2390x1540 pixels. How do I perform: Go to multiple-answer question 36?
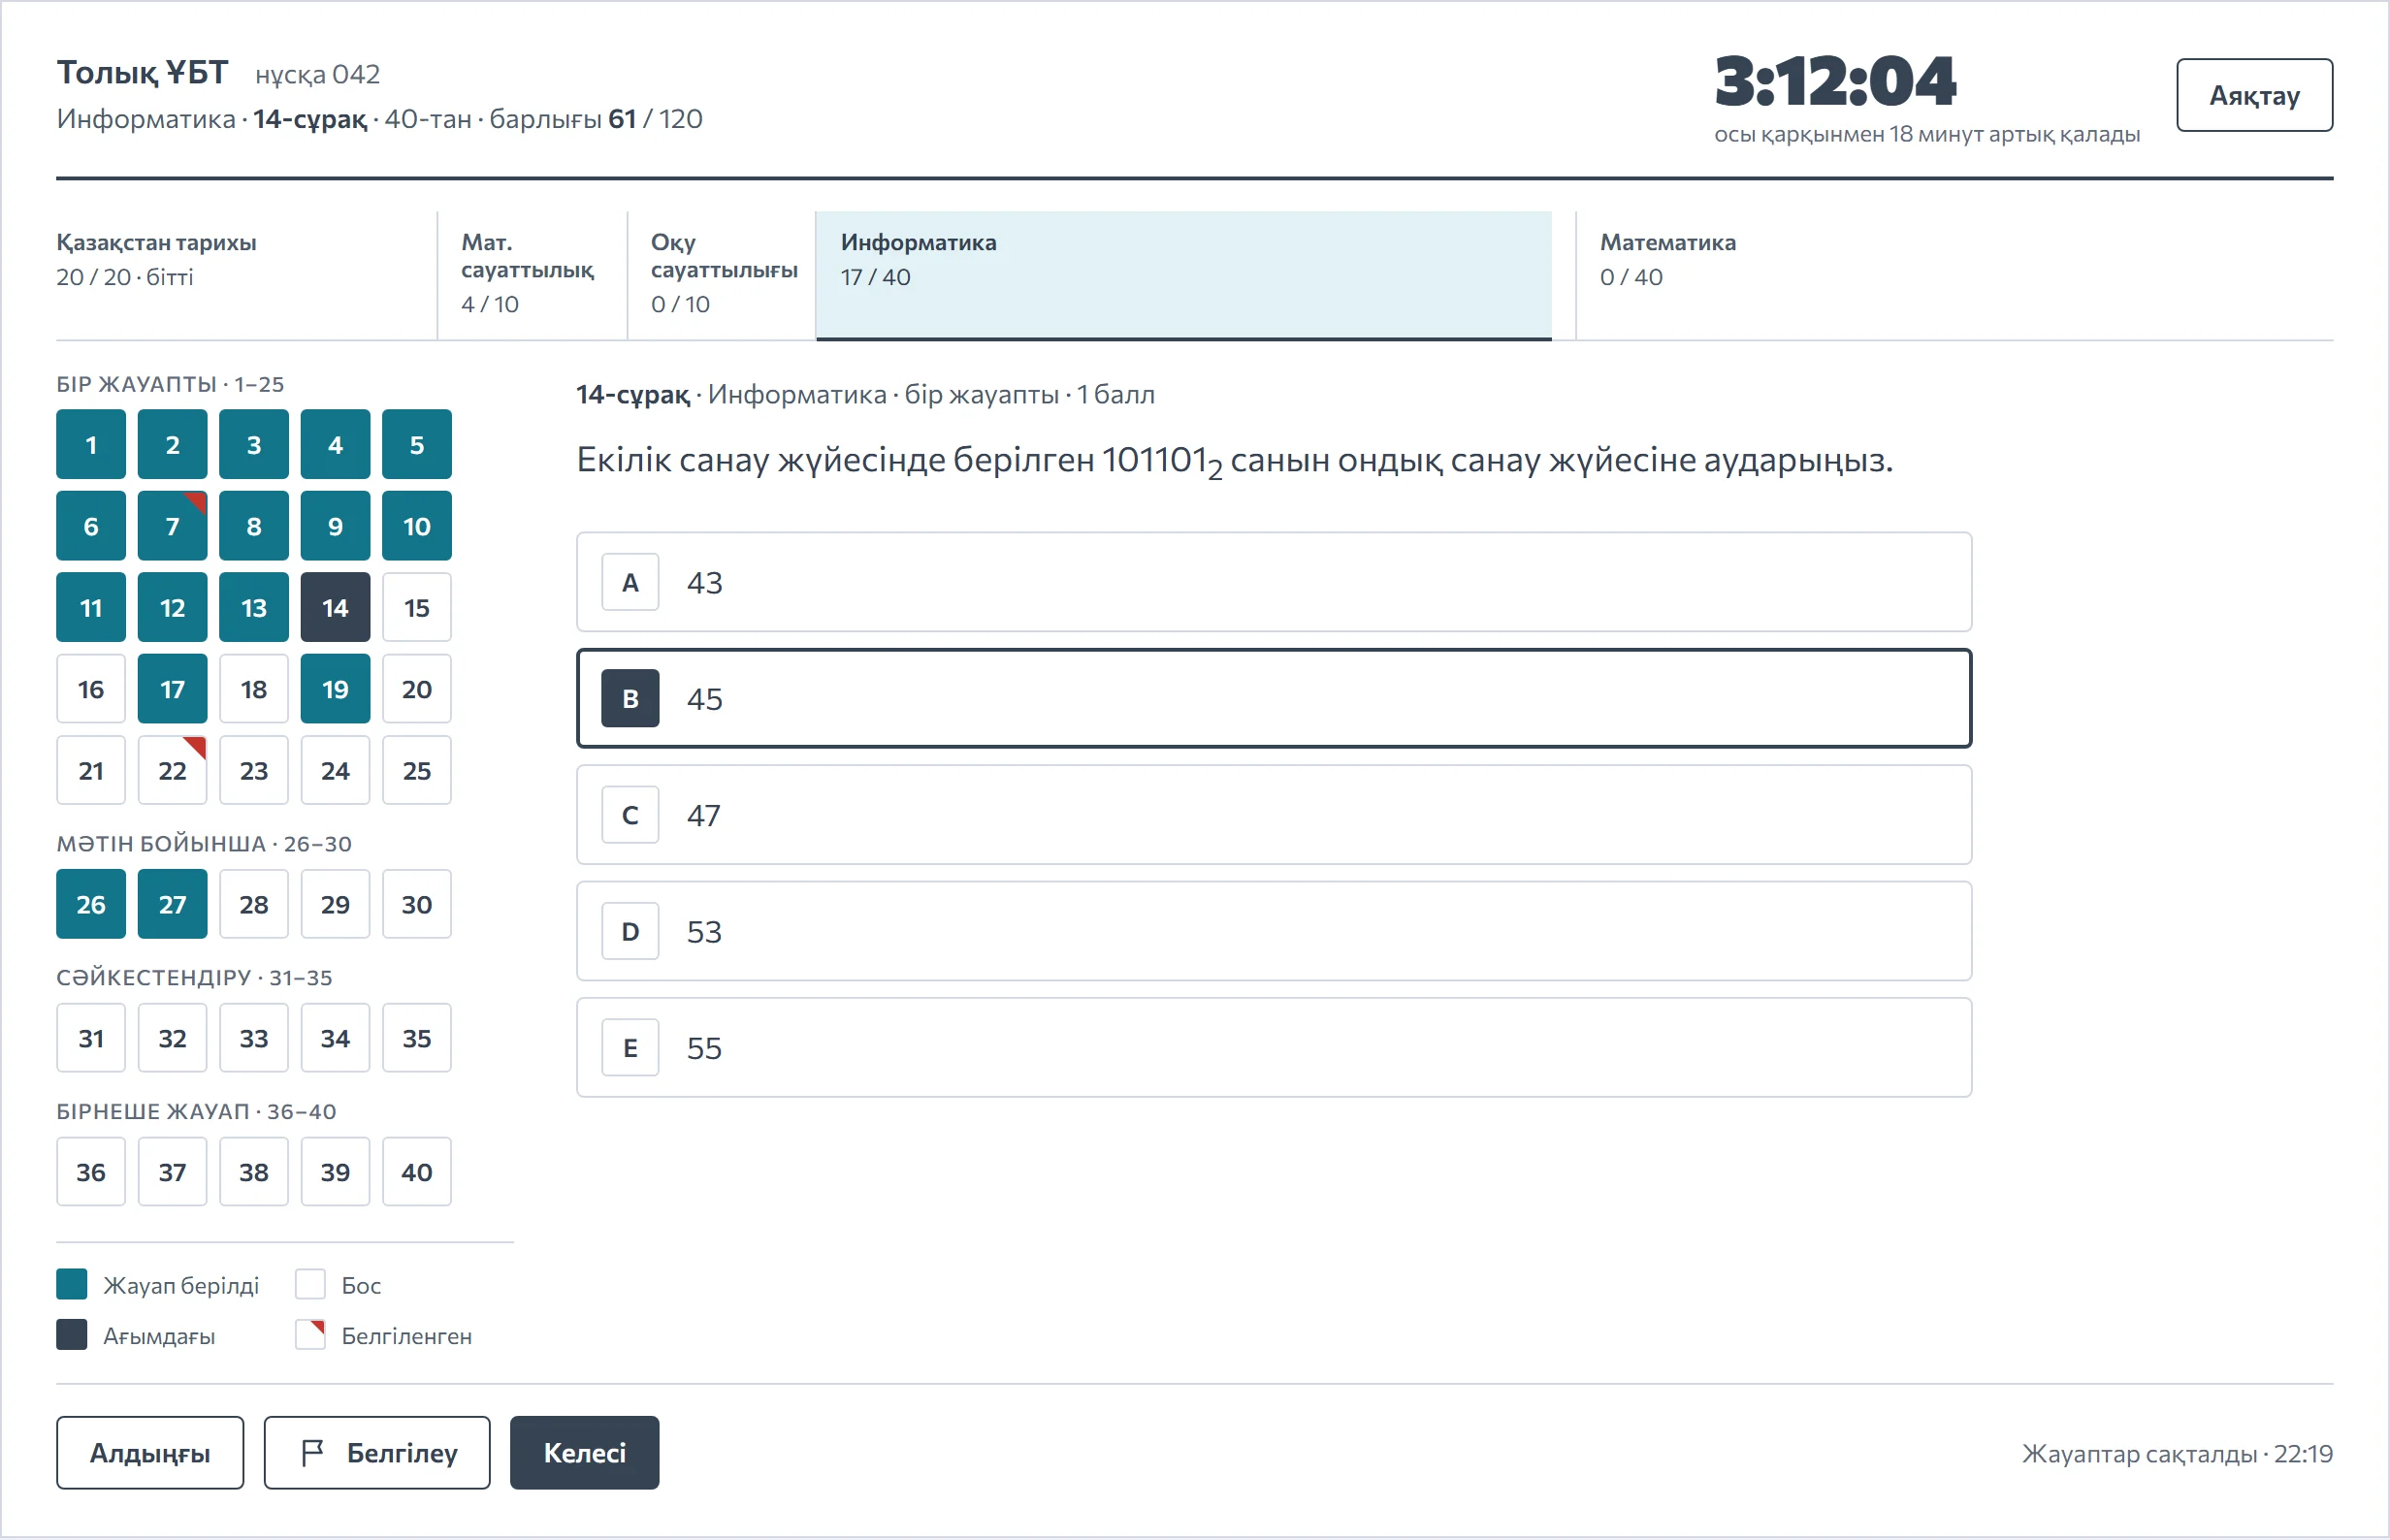click(91, 1172)
